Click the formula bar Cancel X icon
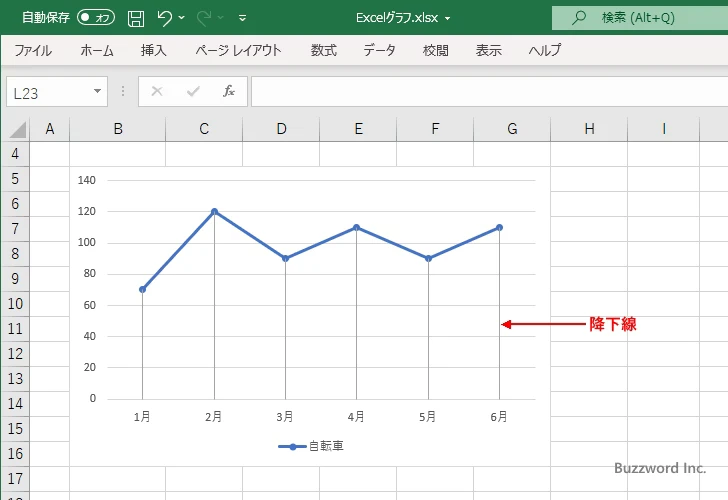The width and height of the screenshot is (728, 500). click(157, 91)
